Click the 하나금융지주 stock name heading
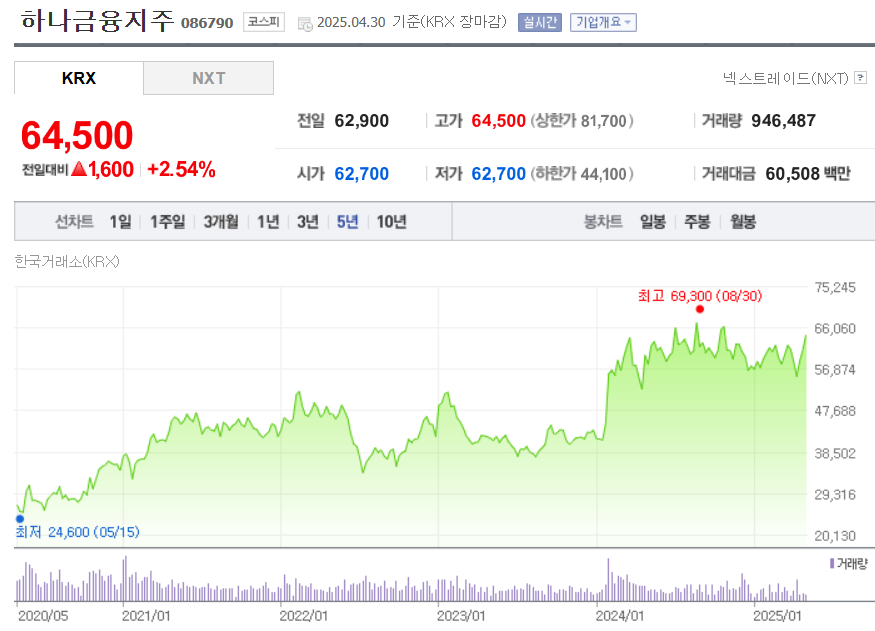Image resolution: width=875 pixels, height=631 pixels. (x=98, y=21)
